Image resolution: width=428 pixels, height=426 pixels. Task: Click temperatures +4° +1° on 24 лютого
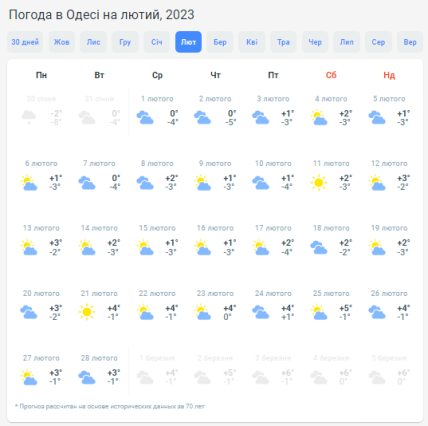[287, 312]
